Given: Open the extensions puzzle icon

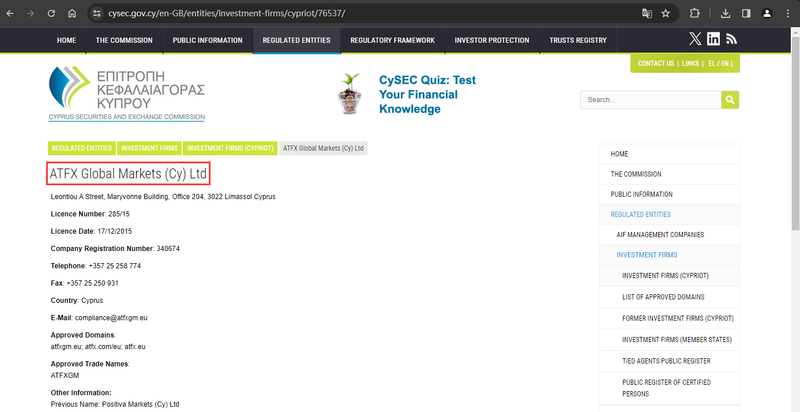Looking at the screenshot, I should point(694,14).
